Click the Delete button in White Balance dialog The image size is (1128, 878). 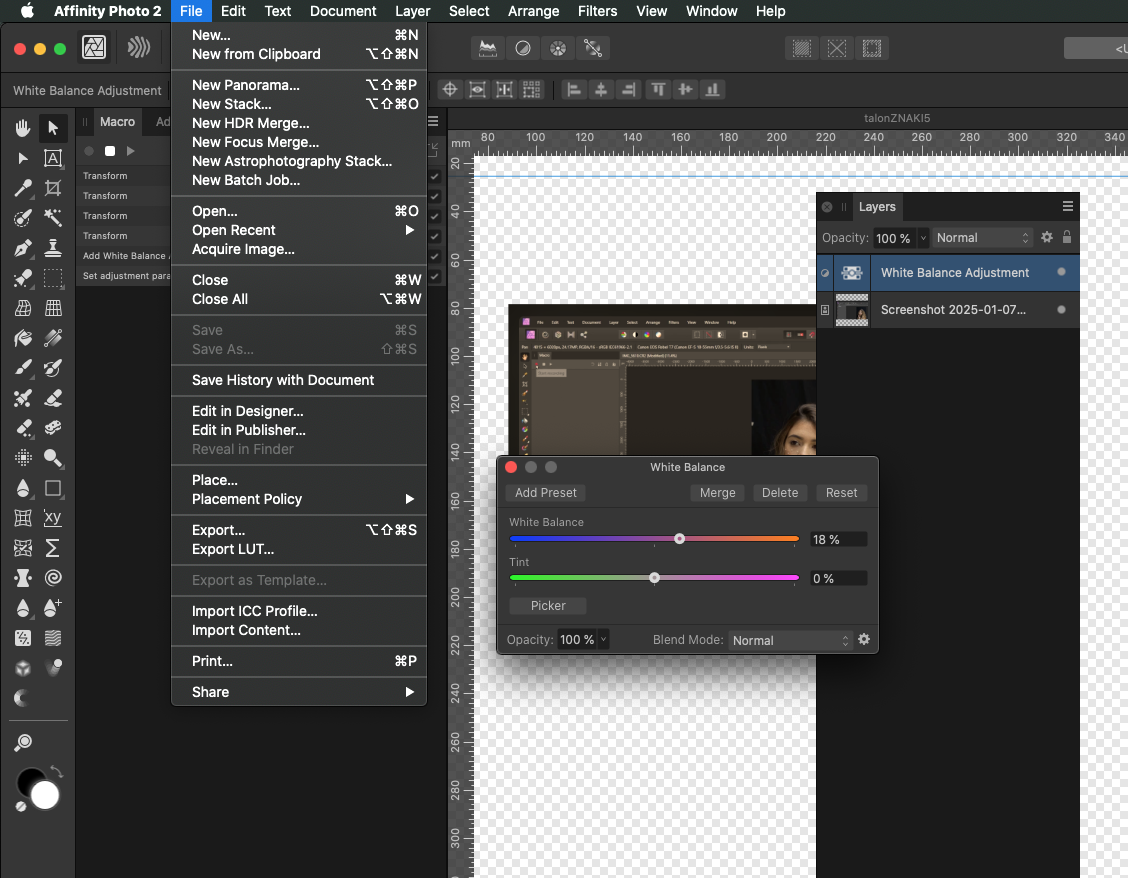[780, 493]
